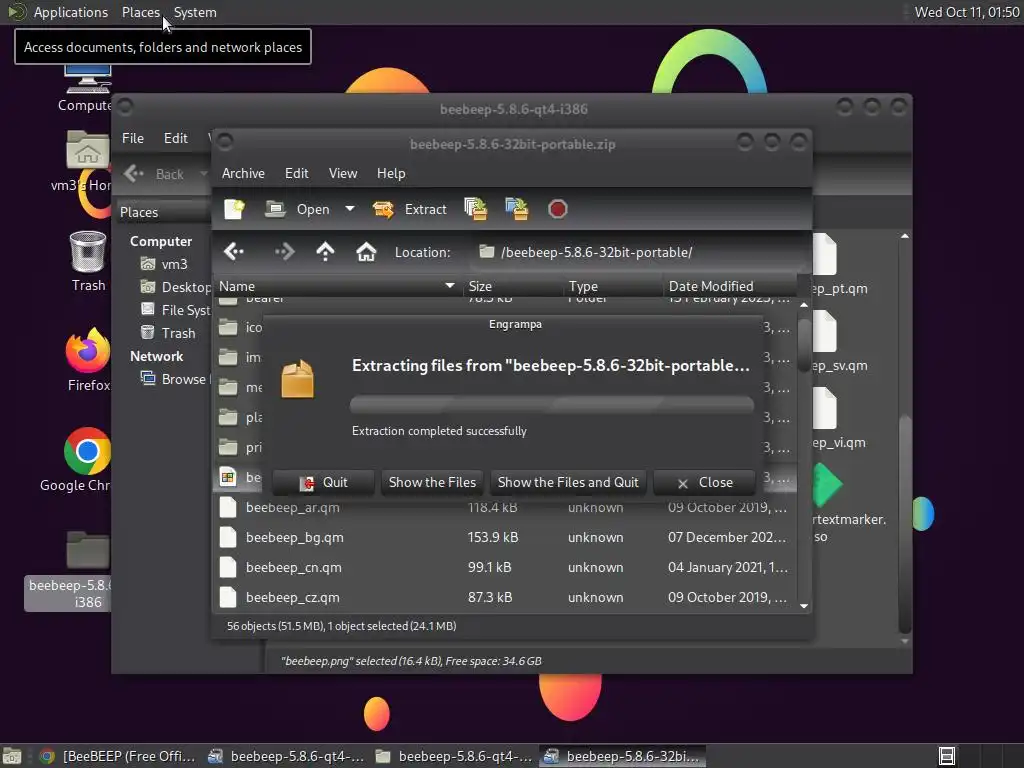This screenshot has width=1024, height=768.
Task: Sort by Size column header
Action: (x=513, y=286)
